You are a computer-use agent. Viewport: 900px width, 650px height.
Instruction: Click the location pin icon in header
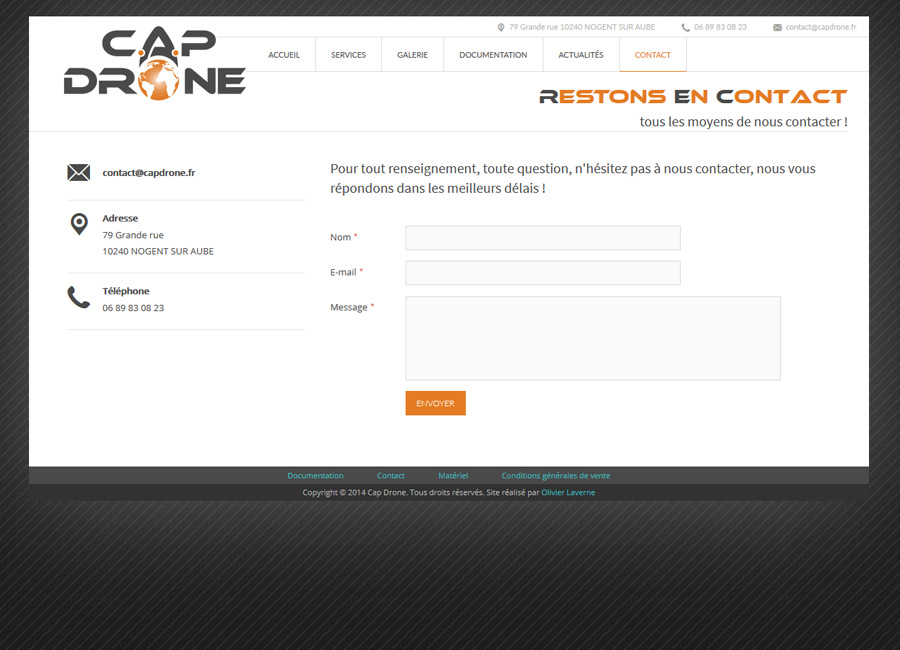501,28
